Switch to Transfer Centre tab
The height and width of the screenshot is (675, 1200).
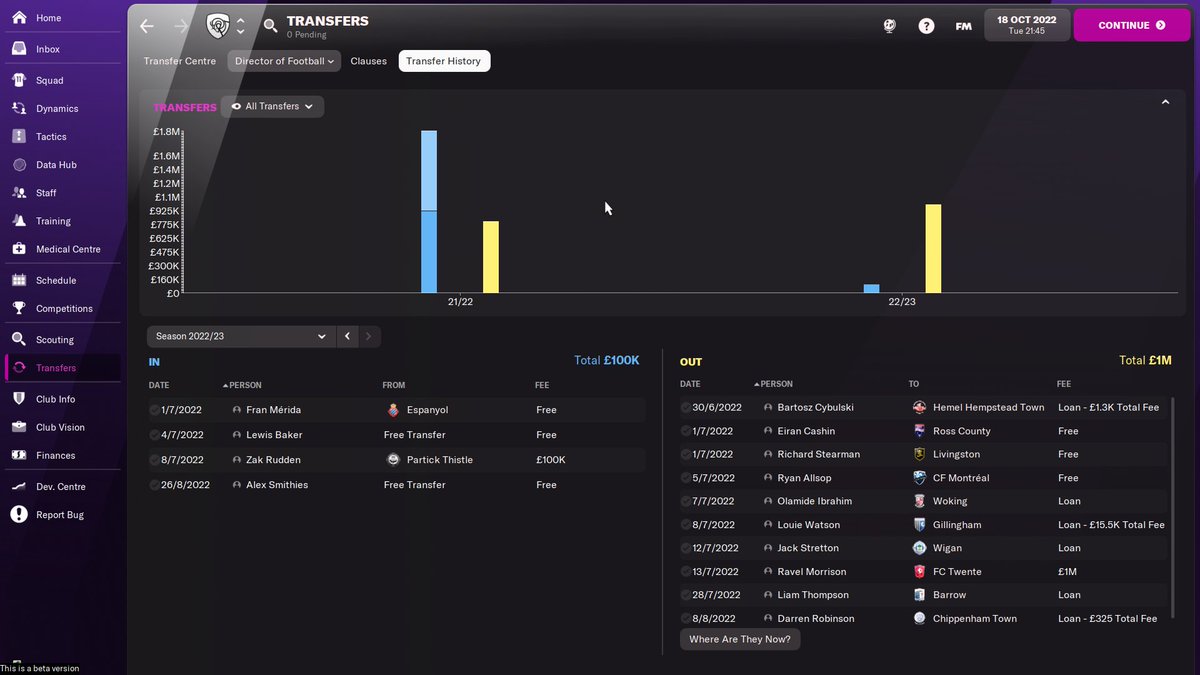click(x=180, y=61)
